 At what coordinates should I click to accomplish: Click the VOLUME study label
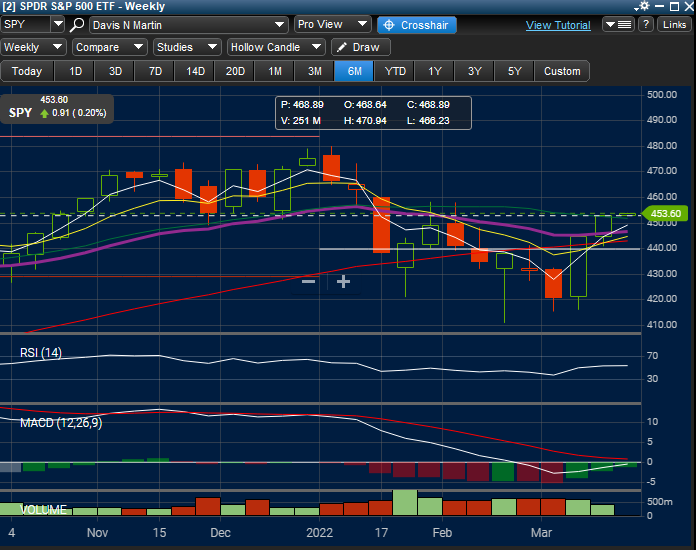coord(44,509)
